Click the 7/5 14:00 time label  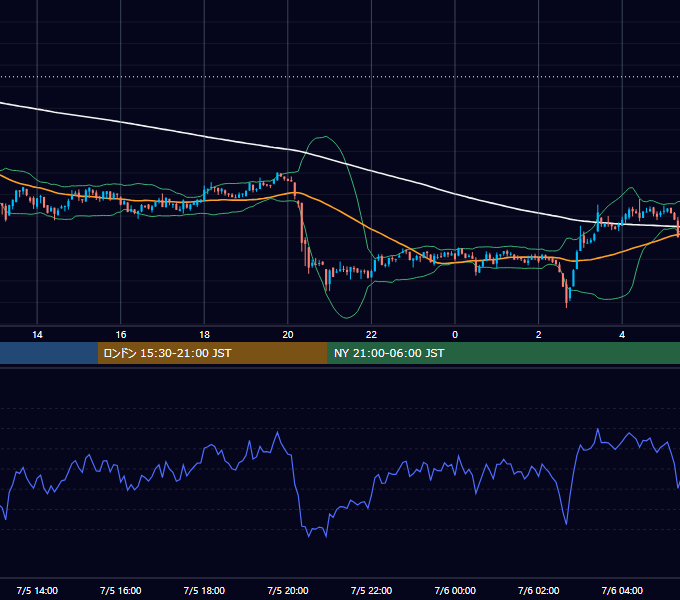pyautogui.click(x=37, y=591)
